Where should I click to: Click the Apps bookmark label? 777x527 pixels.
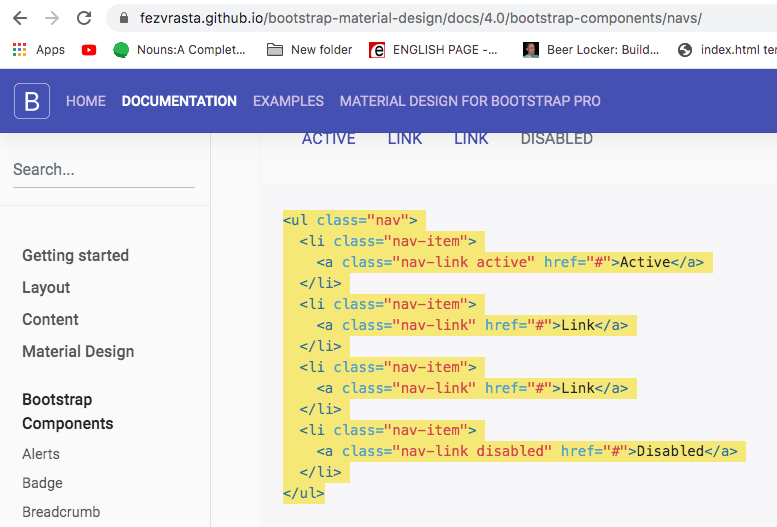point(50,50)
